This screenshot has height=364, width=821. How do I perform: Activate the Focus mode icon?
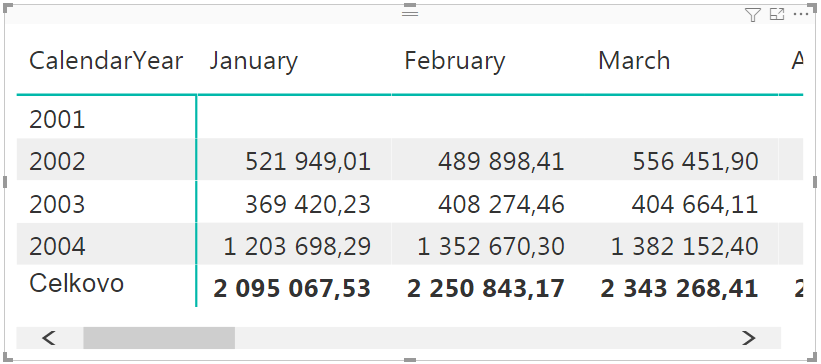(x=777, y=15)
